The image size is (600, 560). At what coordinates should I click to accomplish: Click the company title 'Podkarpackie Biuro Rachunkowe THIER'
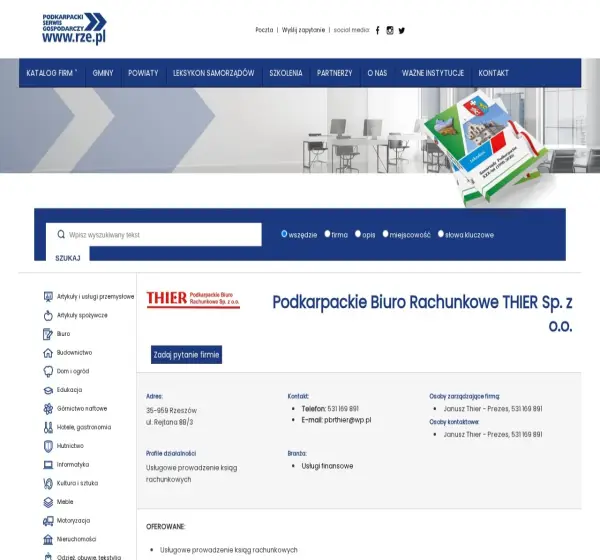(x=422, y=314)
